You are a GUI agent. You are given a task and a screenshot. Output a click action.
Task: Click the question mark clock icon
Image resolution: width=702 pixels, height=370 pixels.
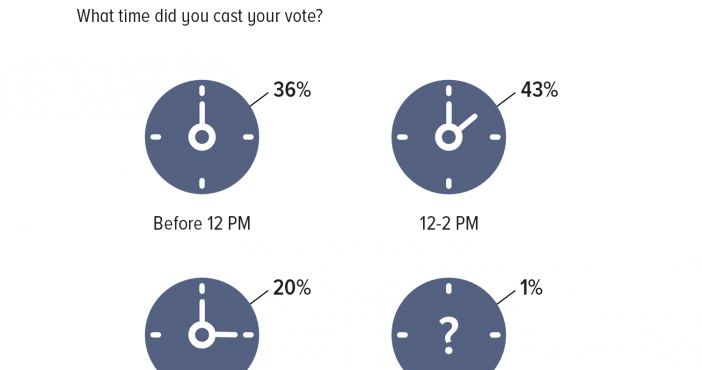[449, 324]
